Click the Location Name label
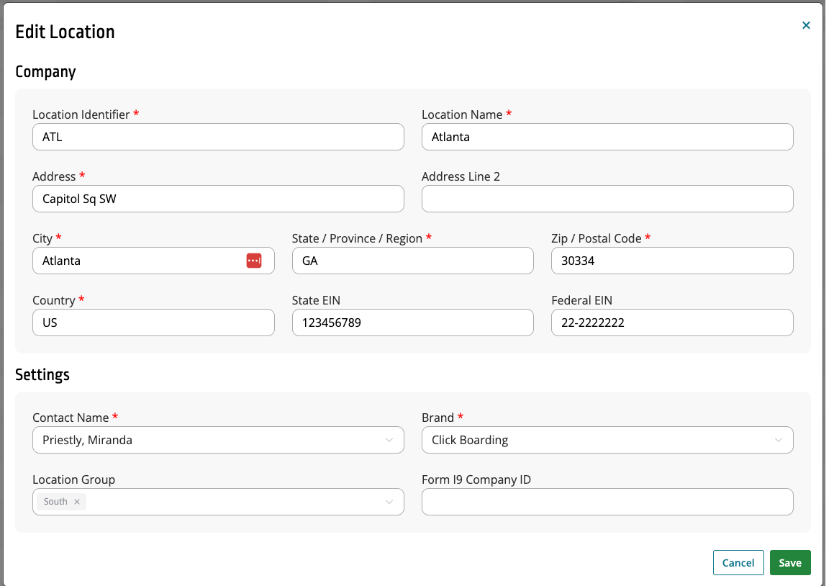Screen dimensions: 828x586 462,115
